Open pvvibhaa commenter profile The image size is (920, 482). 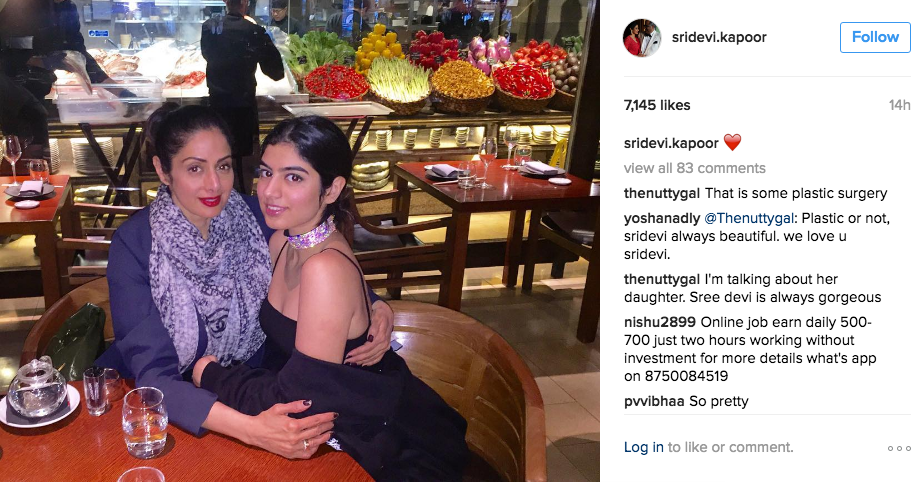point(654,402)
